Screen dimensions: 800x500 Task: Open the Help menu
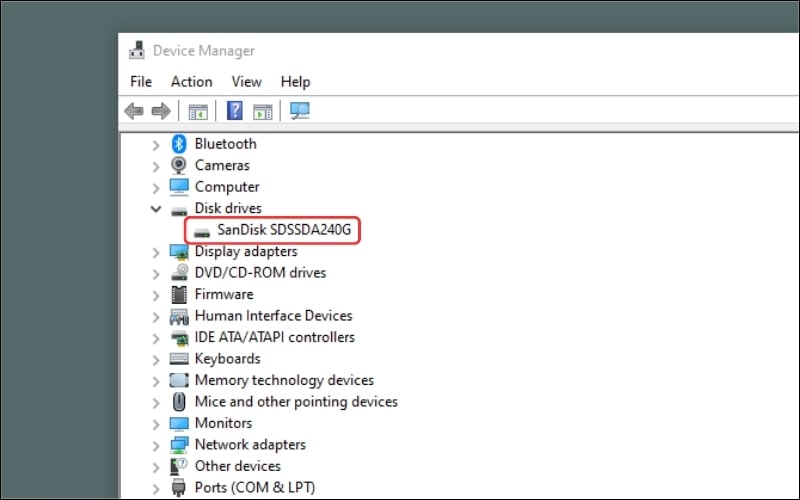pyautogui.click(x=295, y=82)
